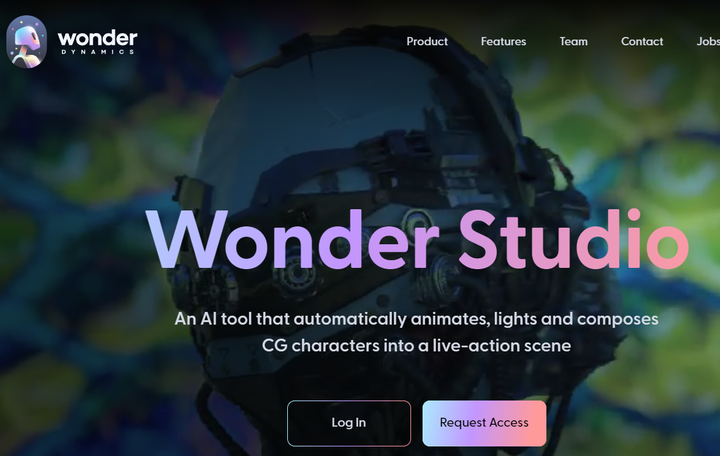Click the letter "o" ending Studio headline
720x456 pixels.
(x=667, y=245)
